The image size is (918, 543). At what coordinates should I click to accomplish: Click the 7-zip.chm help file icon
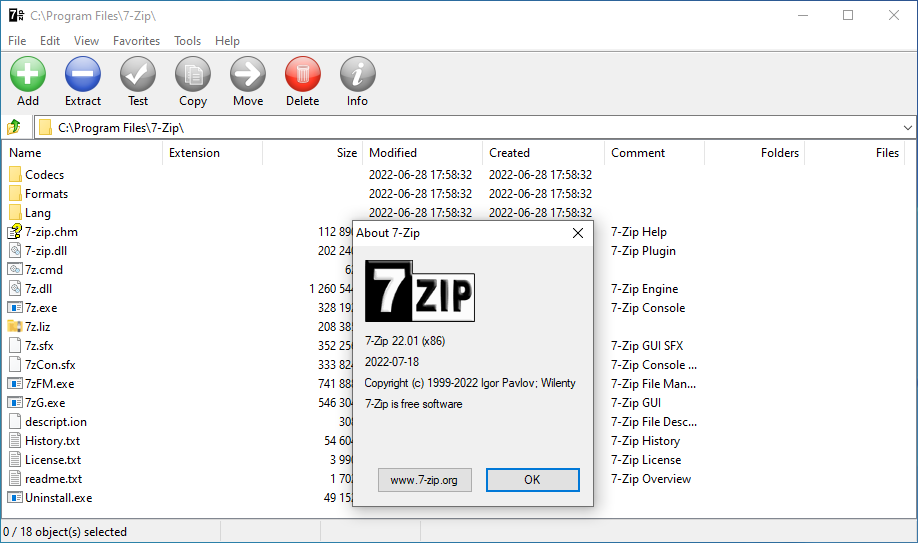pos(15,231)
